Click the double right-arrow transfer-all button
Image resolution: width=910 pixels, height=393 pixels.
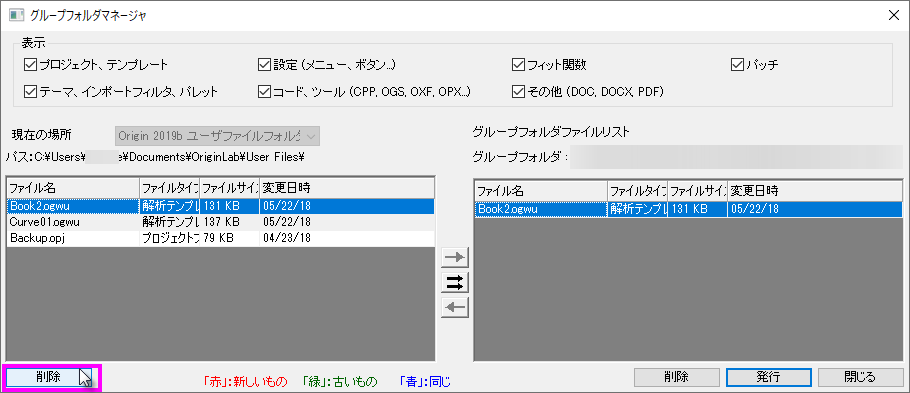[x=454, y=282]
